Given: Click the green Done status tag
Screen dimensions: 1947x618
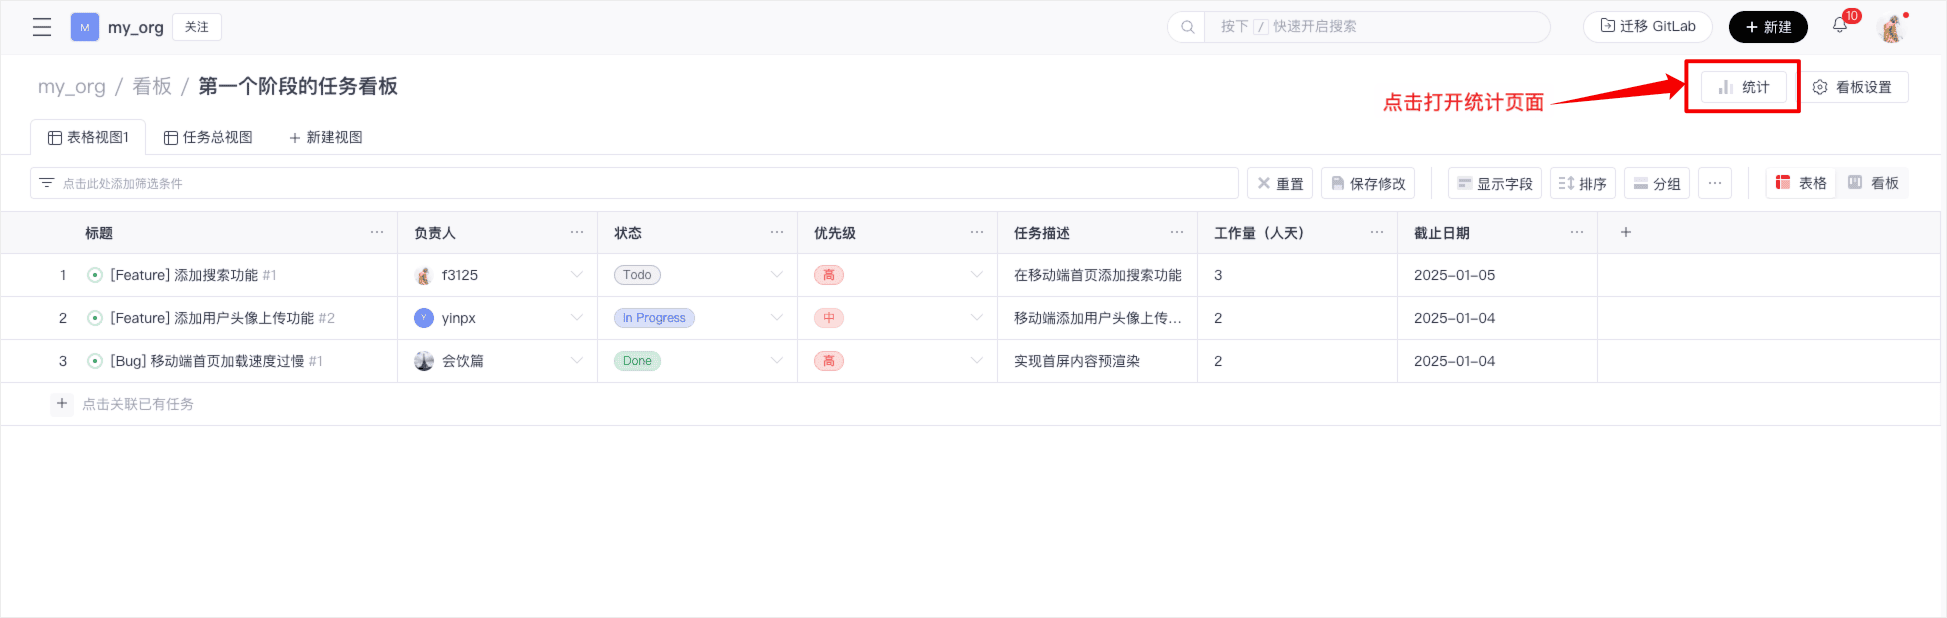Looking at the screenshot, I should [x=637, y=361].
